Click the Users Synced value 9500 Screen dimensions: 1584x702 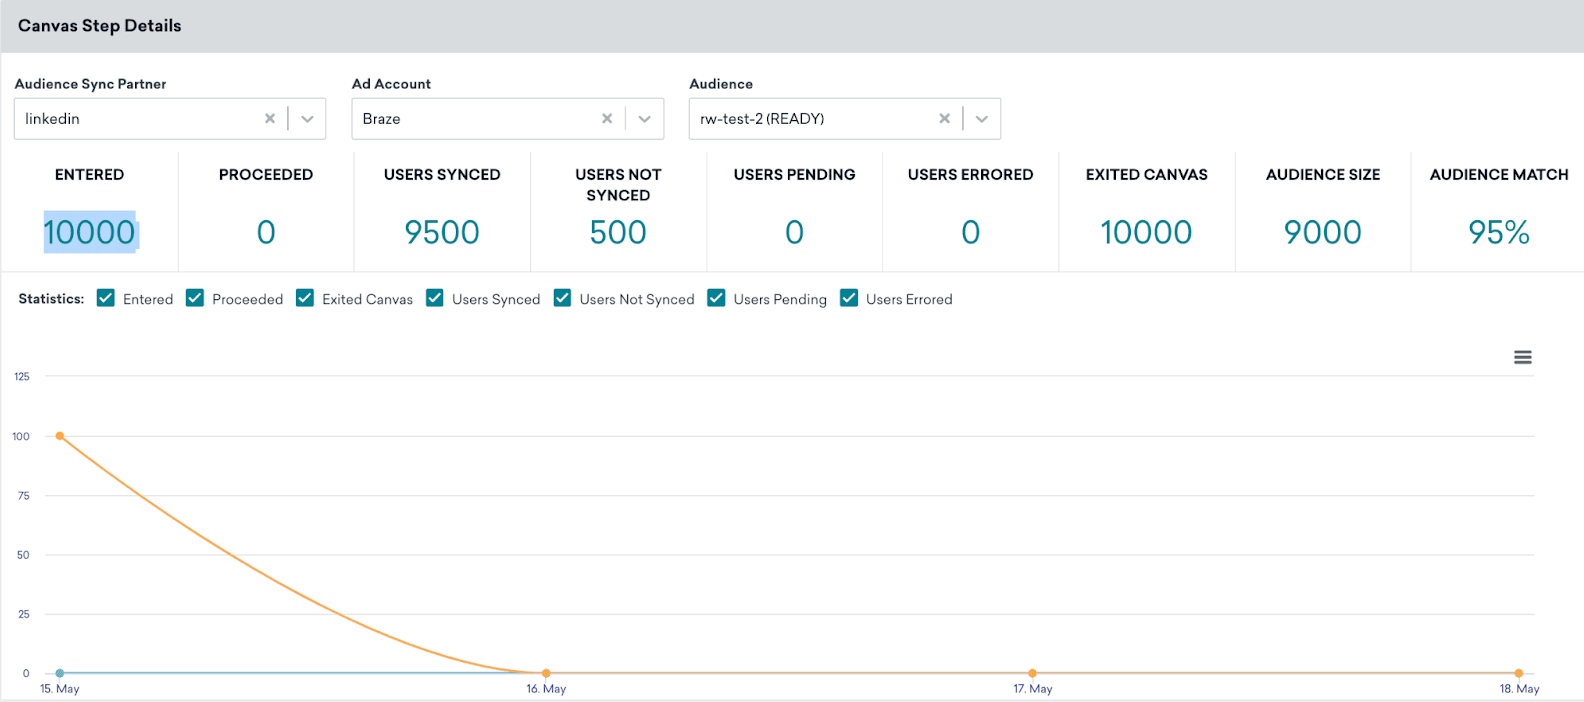coord(441,232)
